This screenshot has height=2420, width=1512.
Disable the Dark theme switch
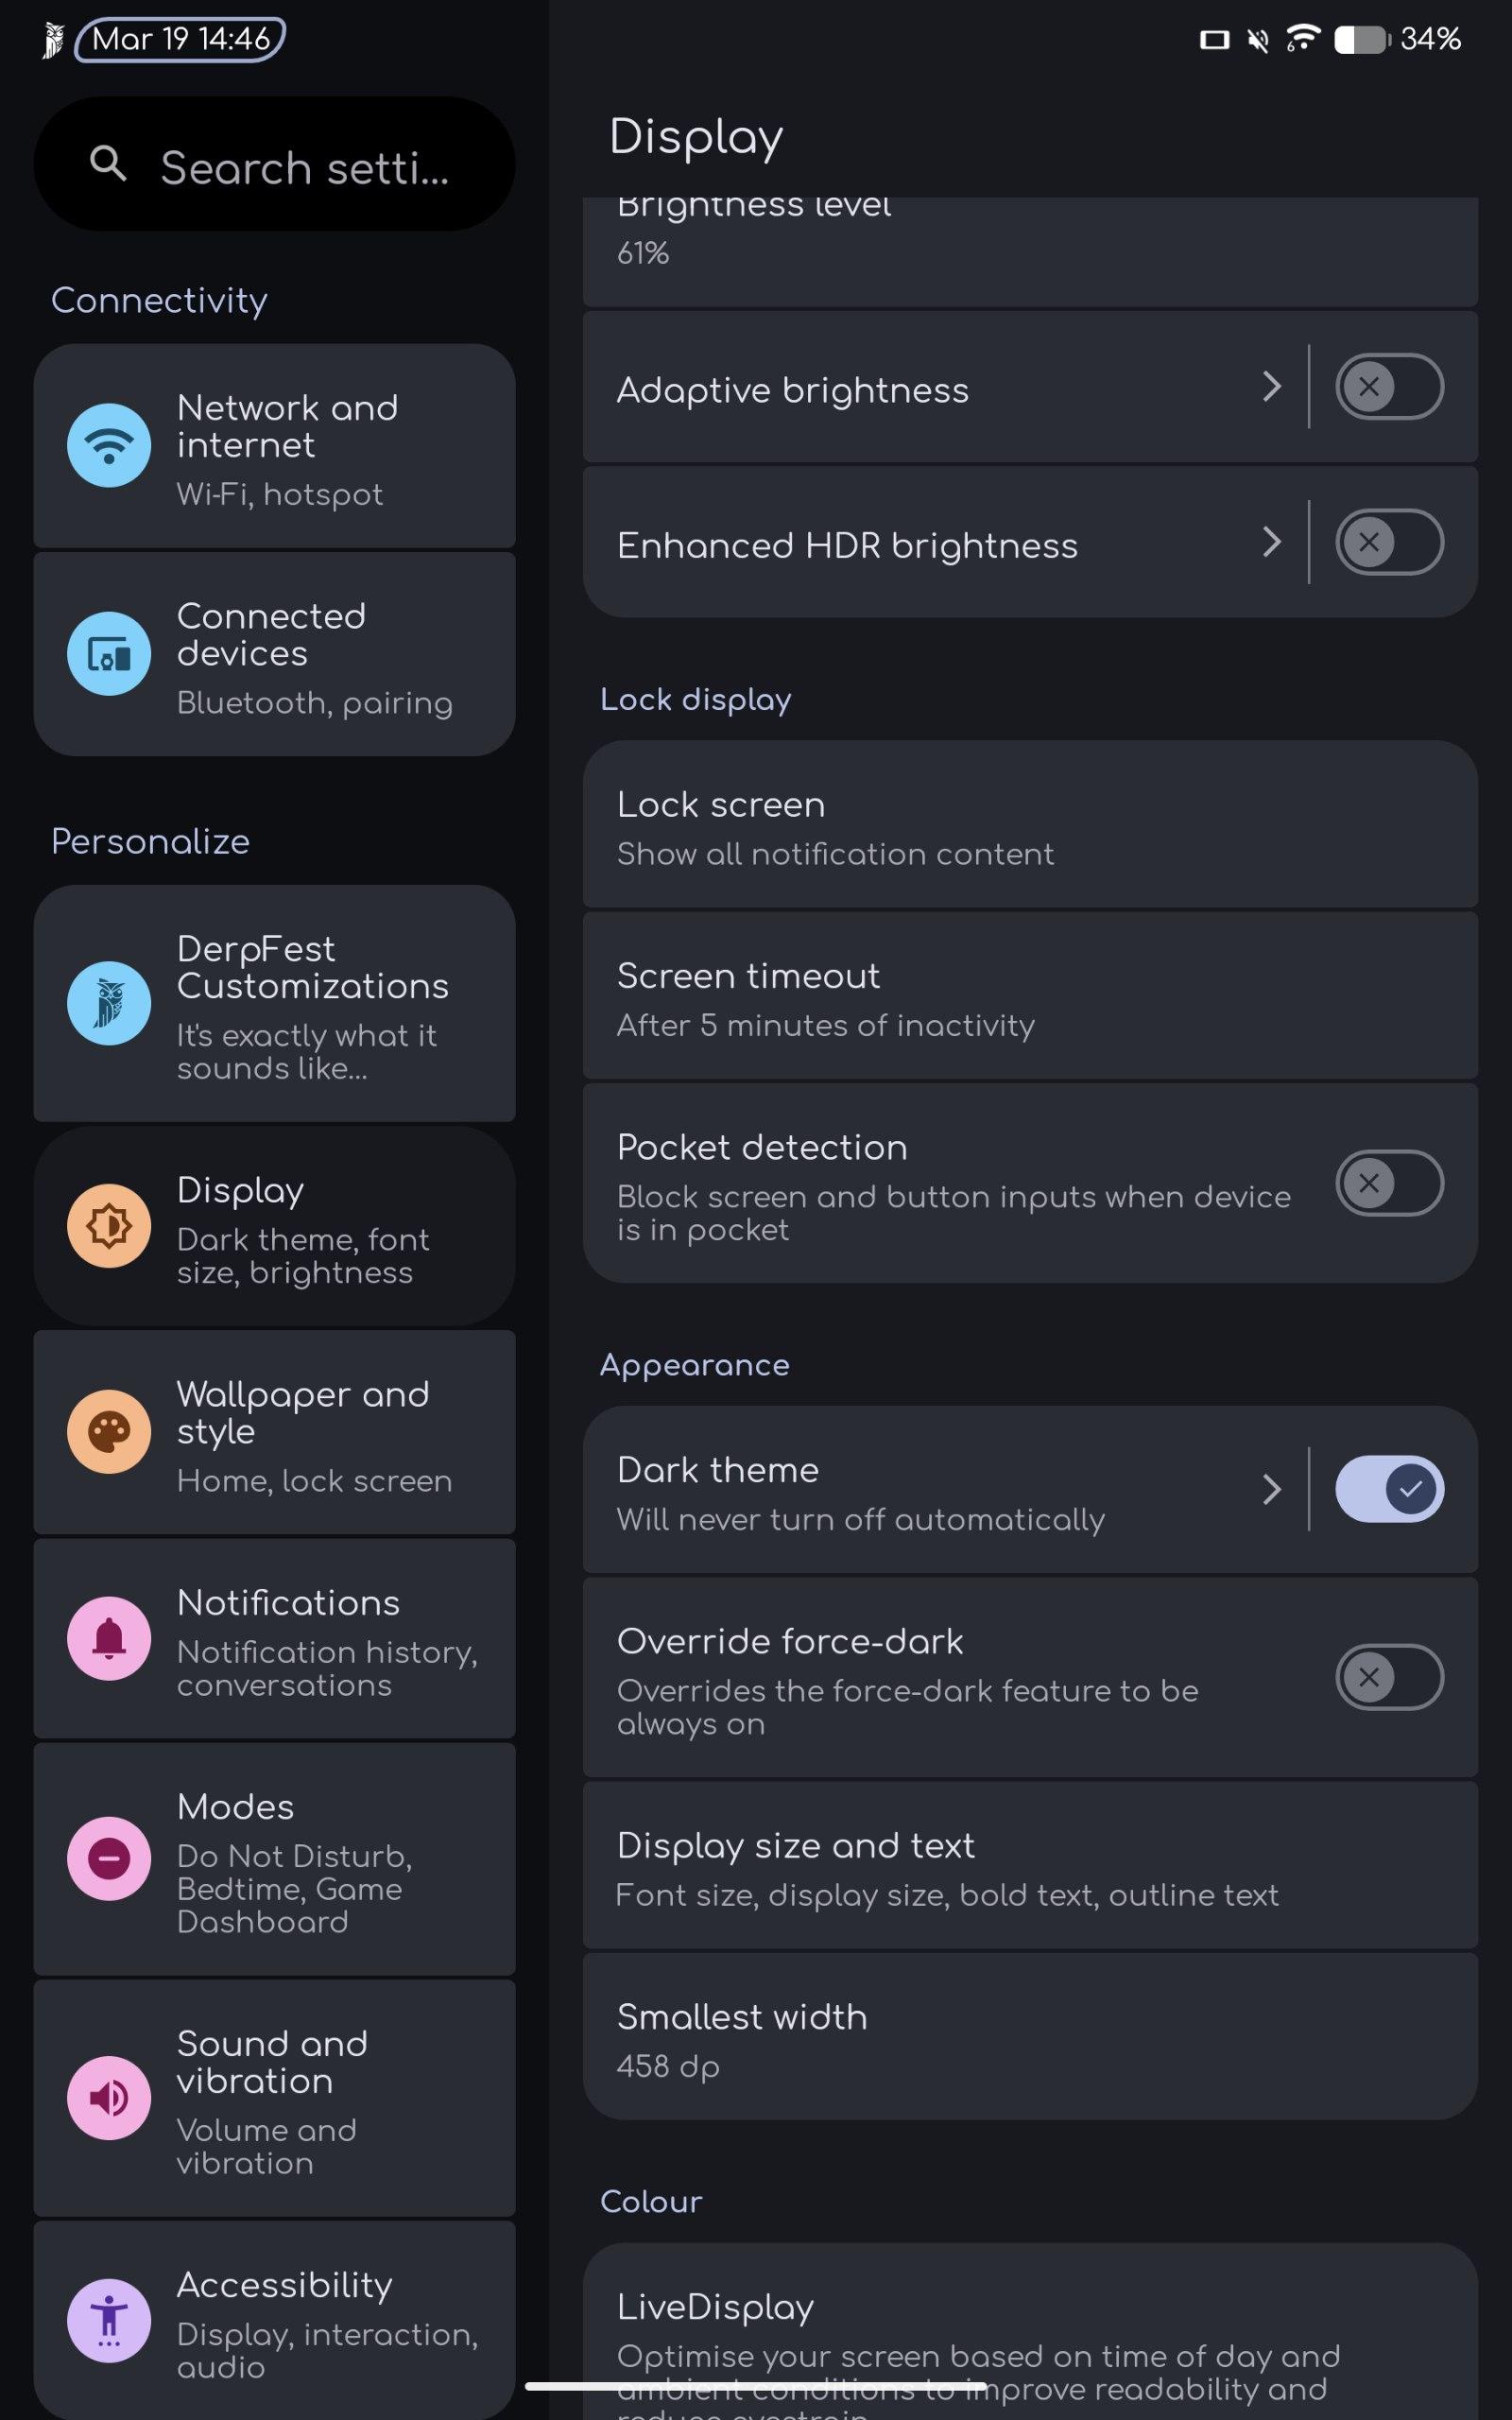pos(1388,1489)
